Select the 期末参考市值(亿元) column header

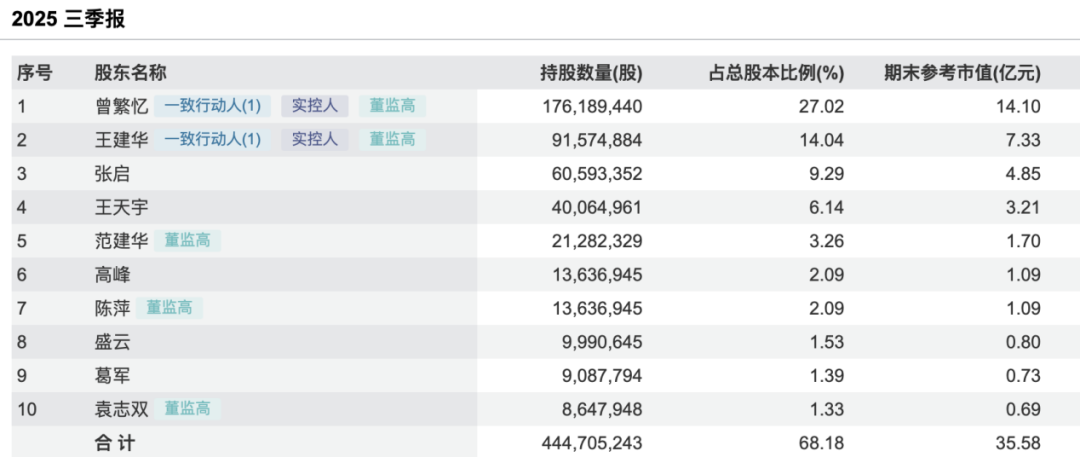962,73
